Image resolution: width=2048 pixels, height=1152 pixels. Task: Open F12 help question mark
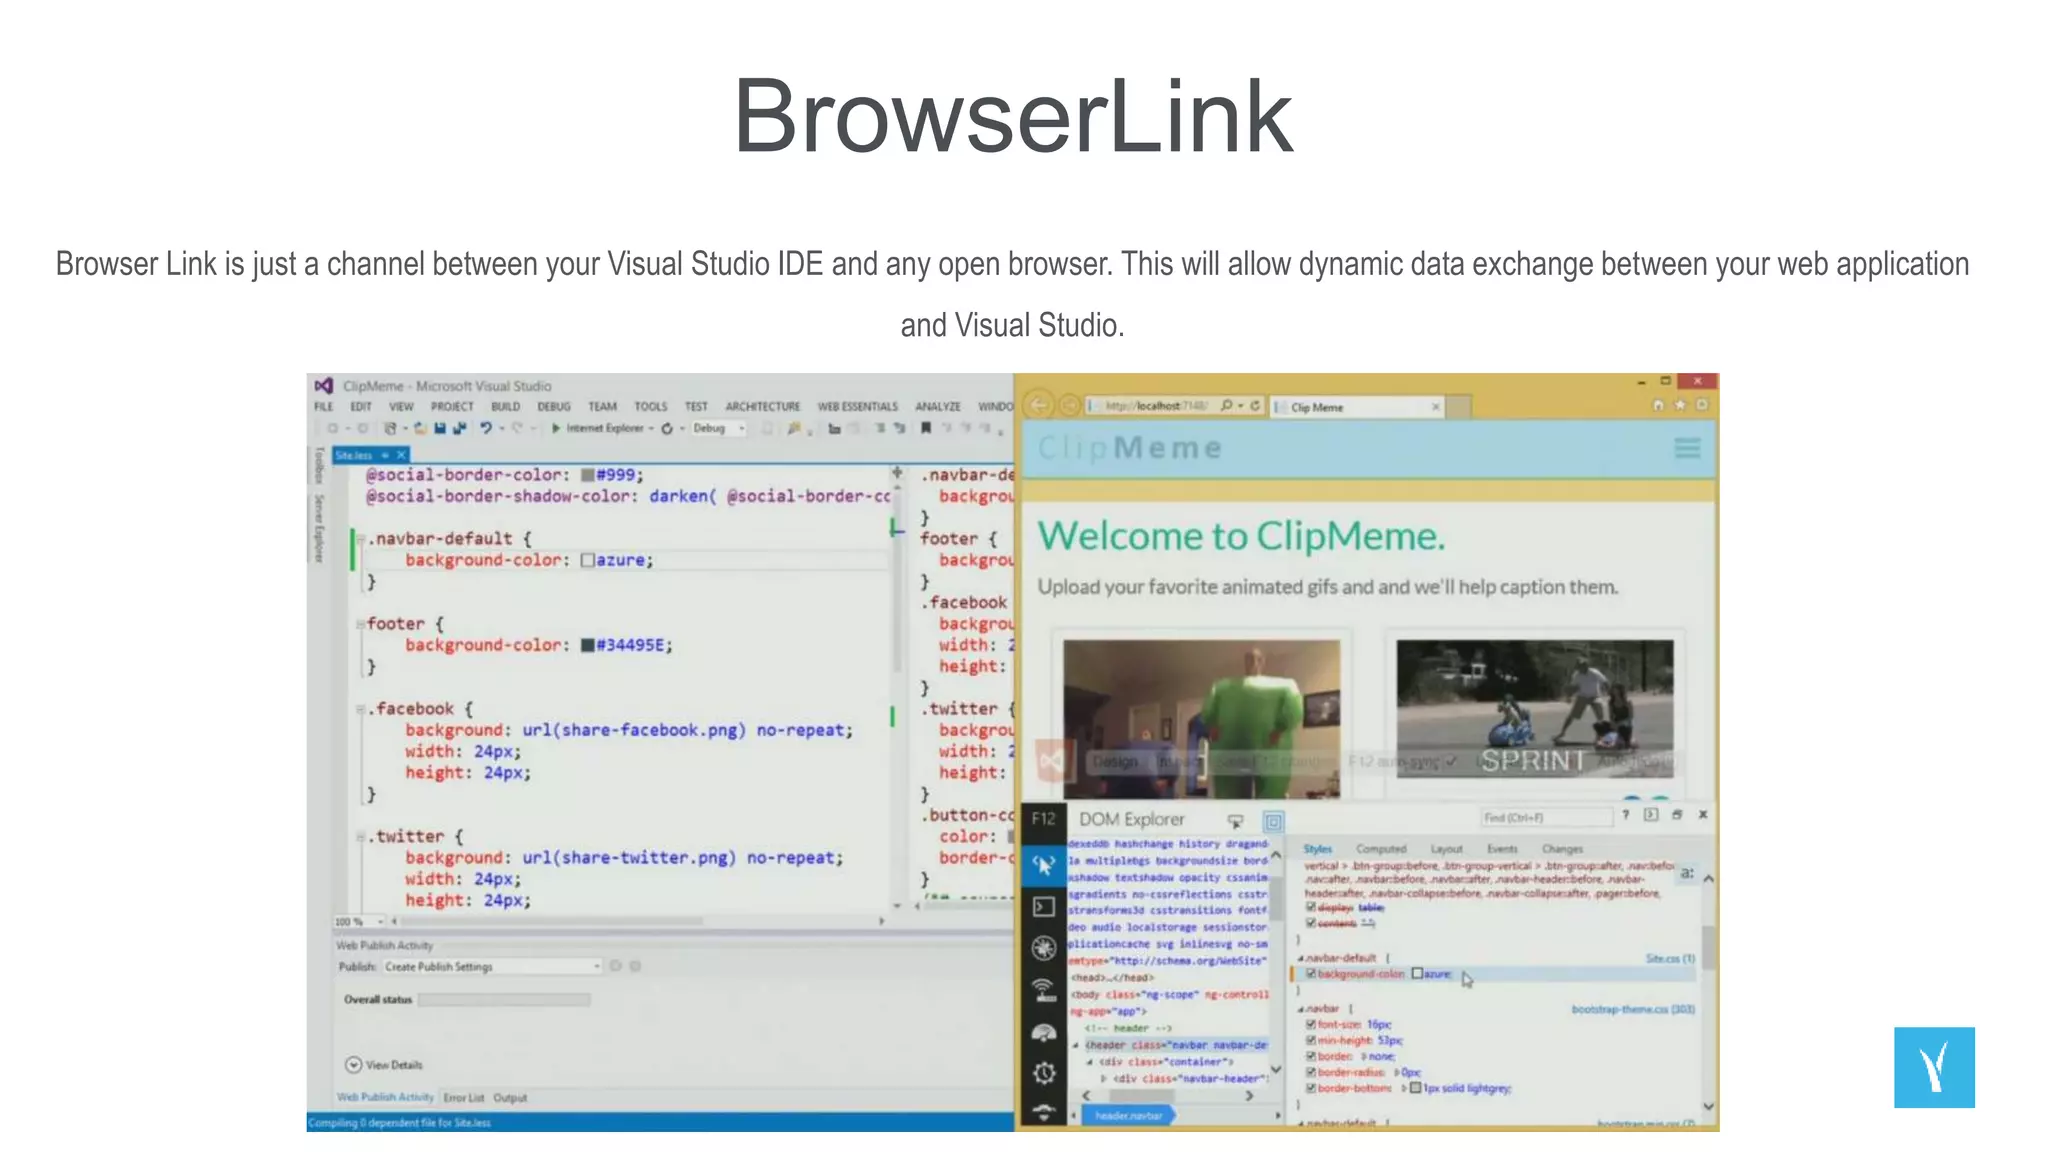(1626, 815)
